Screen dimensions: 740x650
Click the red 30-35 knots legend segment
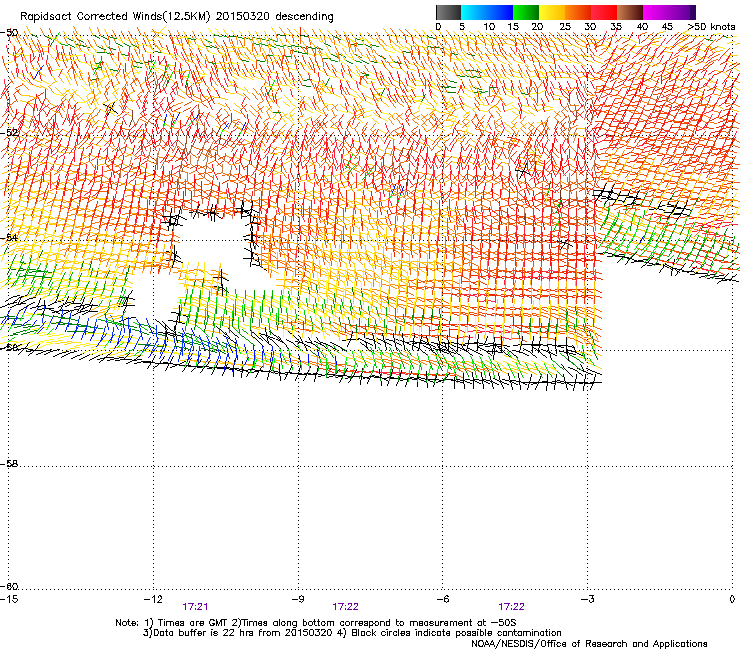pos(604,12)
